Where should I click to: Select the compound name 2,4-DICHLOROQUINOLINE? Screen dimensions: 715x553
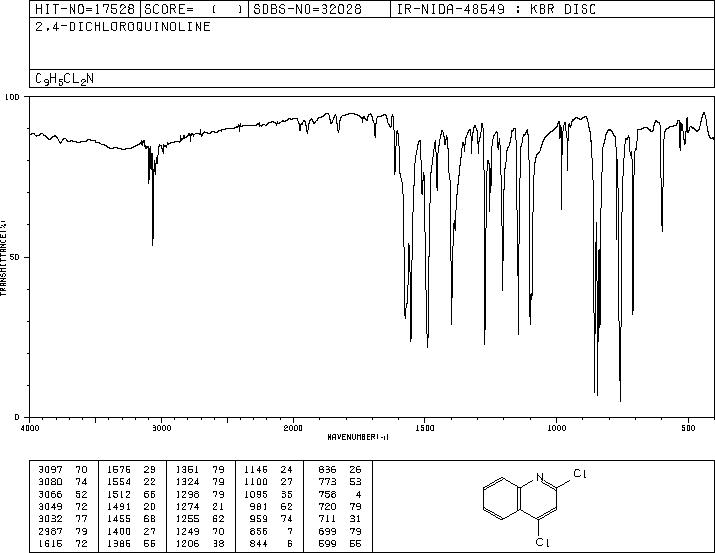point(123,26)
